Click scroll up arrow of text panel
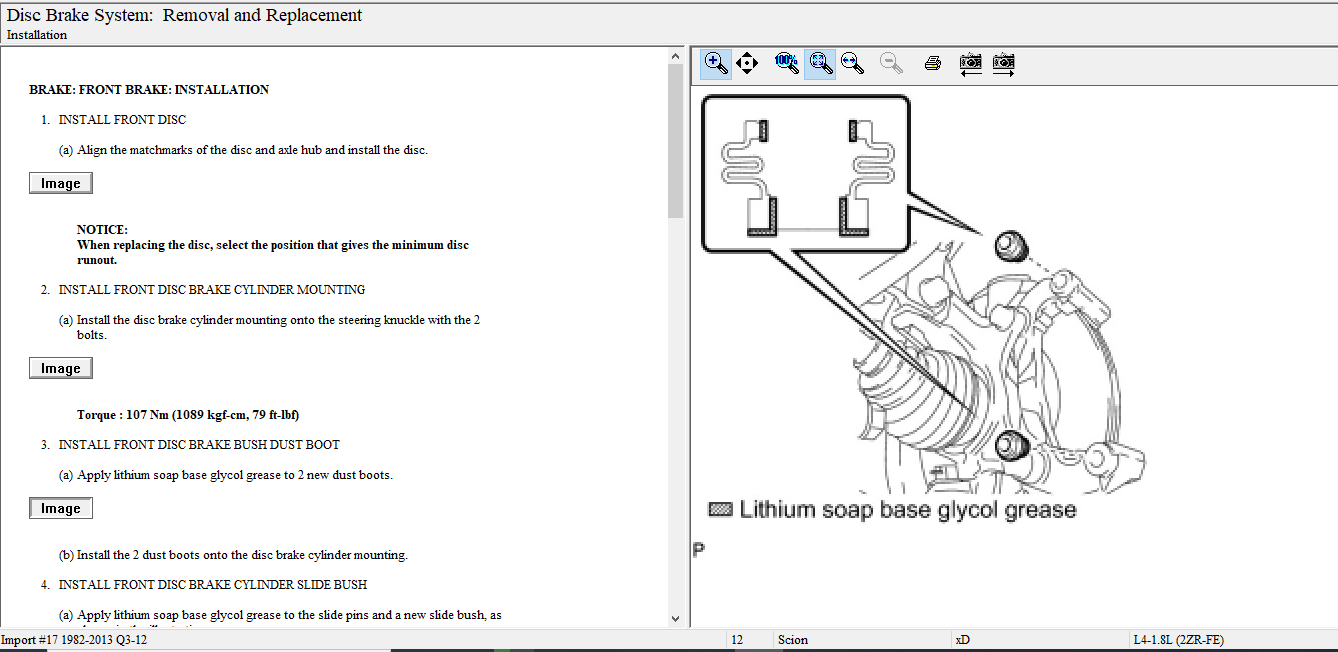 tap(675, 57)
